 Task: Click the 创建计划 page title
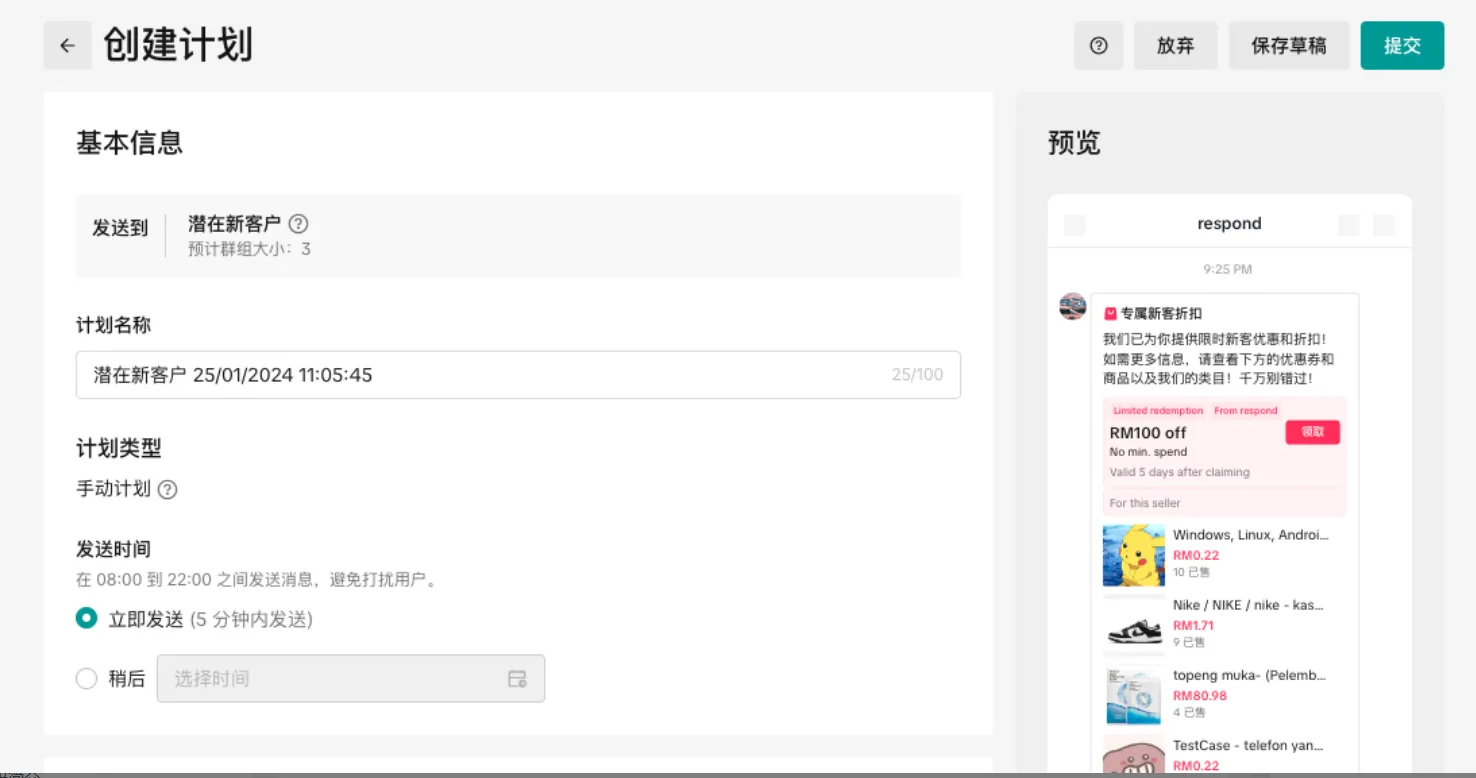click(178, 45)
